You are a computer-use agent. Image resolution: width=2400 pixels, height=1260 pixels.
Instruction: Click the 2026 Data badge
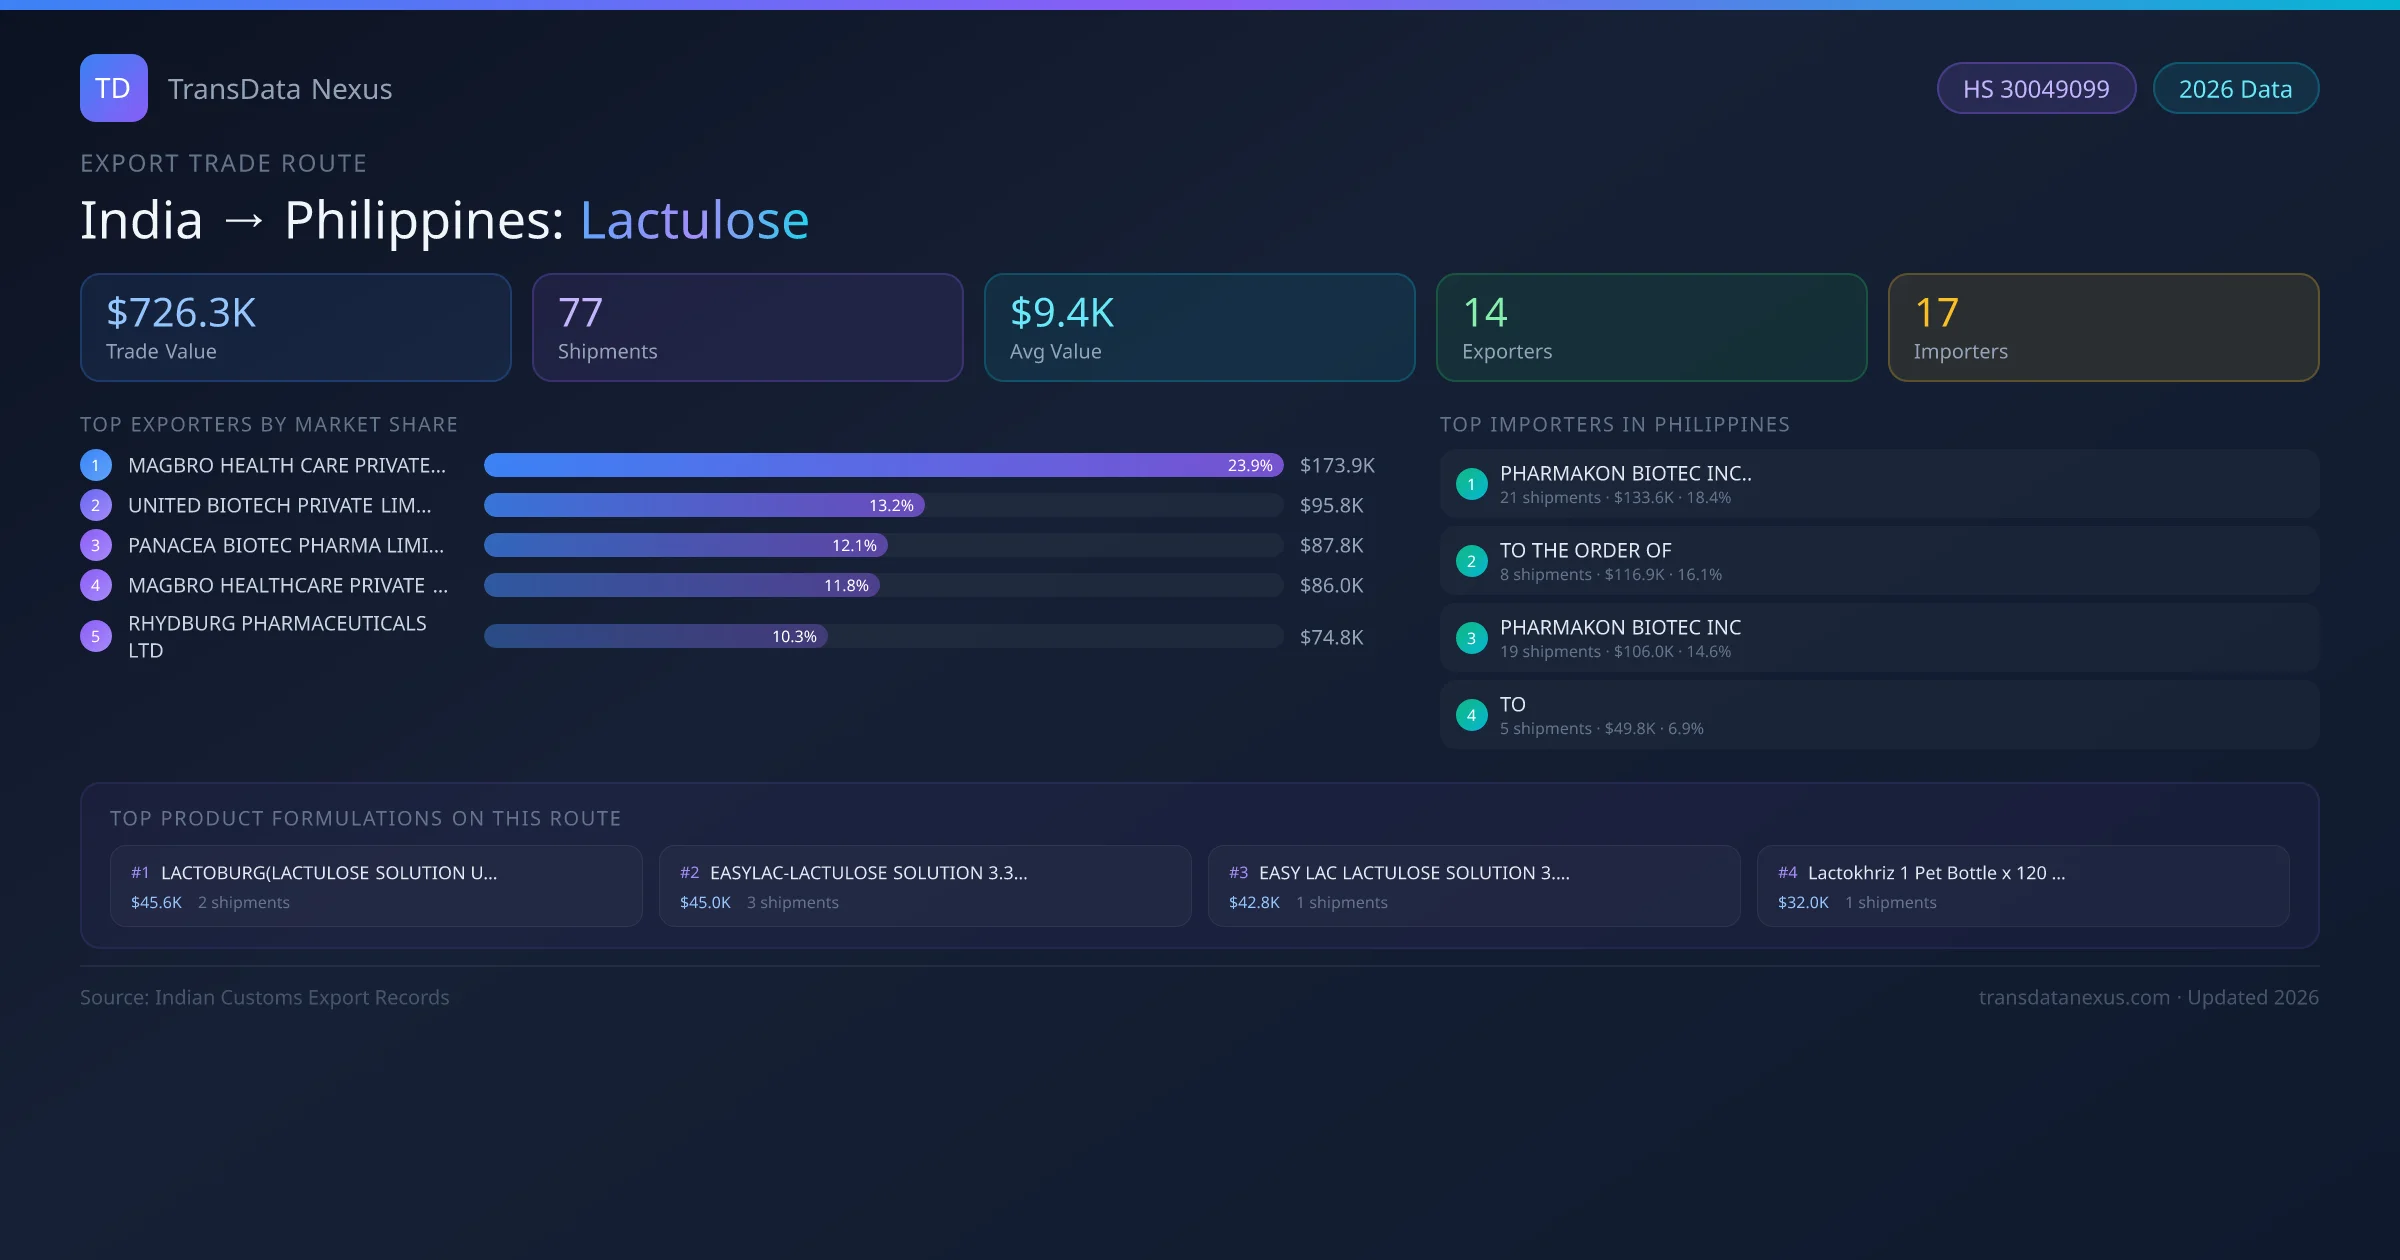(x=2235, y=89)
